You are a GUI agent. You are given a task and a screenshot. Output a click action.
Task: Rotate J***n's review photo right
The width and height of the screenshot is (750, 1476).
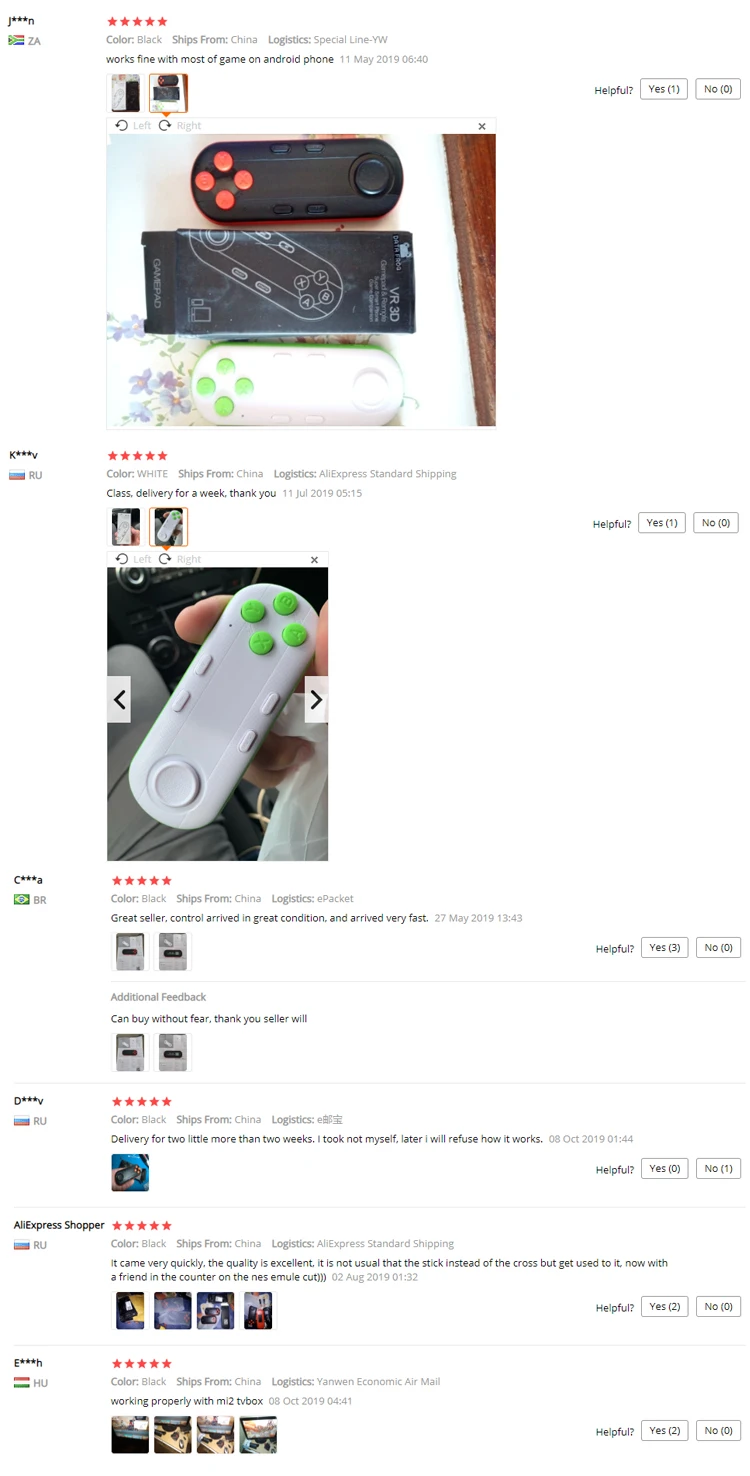(x=180, y=126)
